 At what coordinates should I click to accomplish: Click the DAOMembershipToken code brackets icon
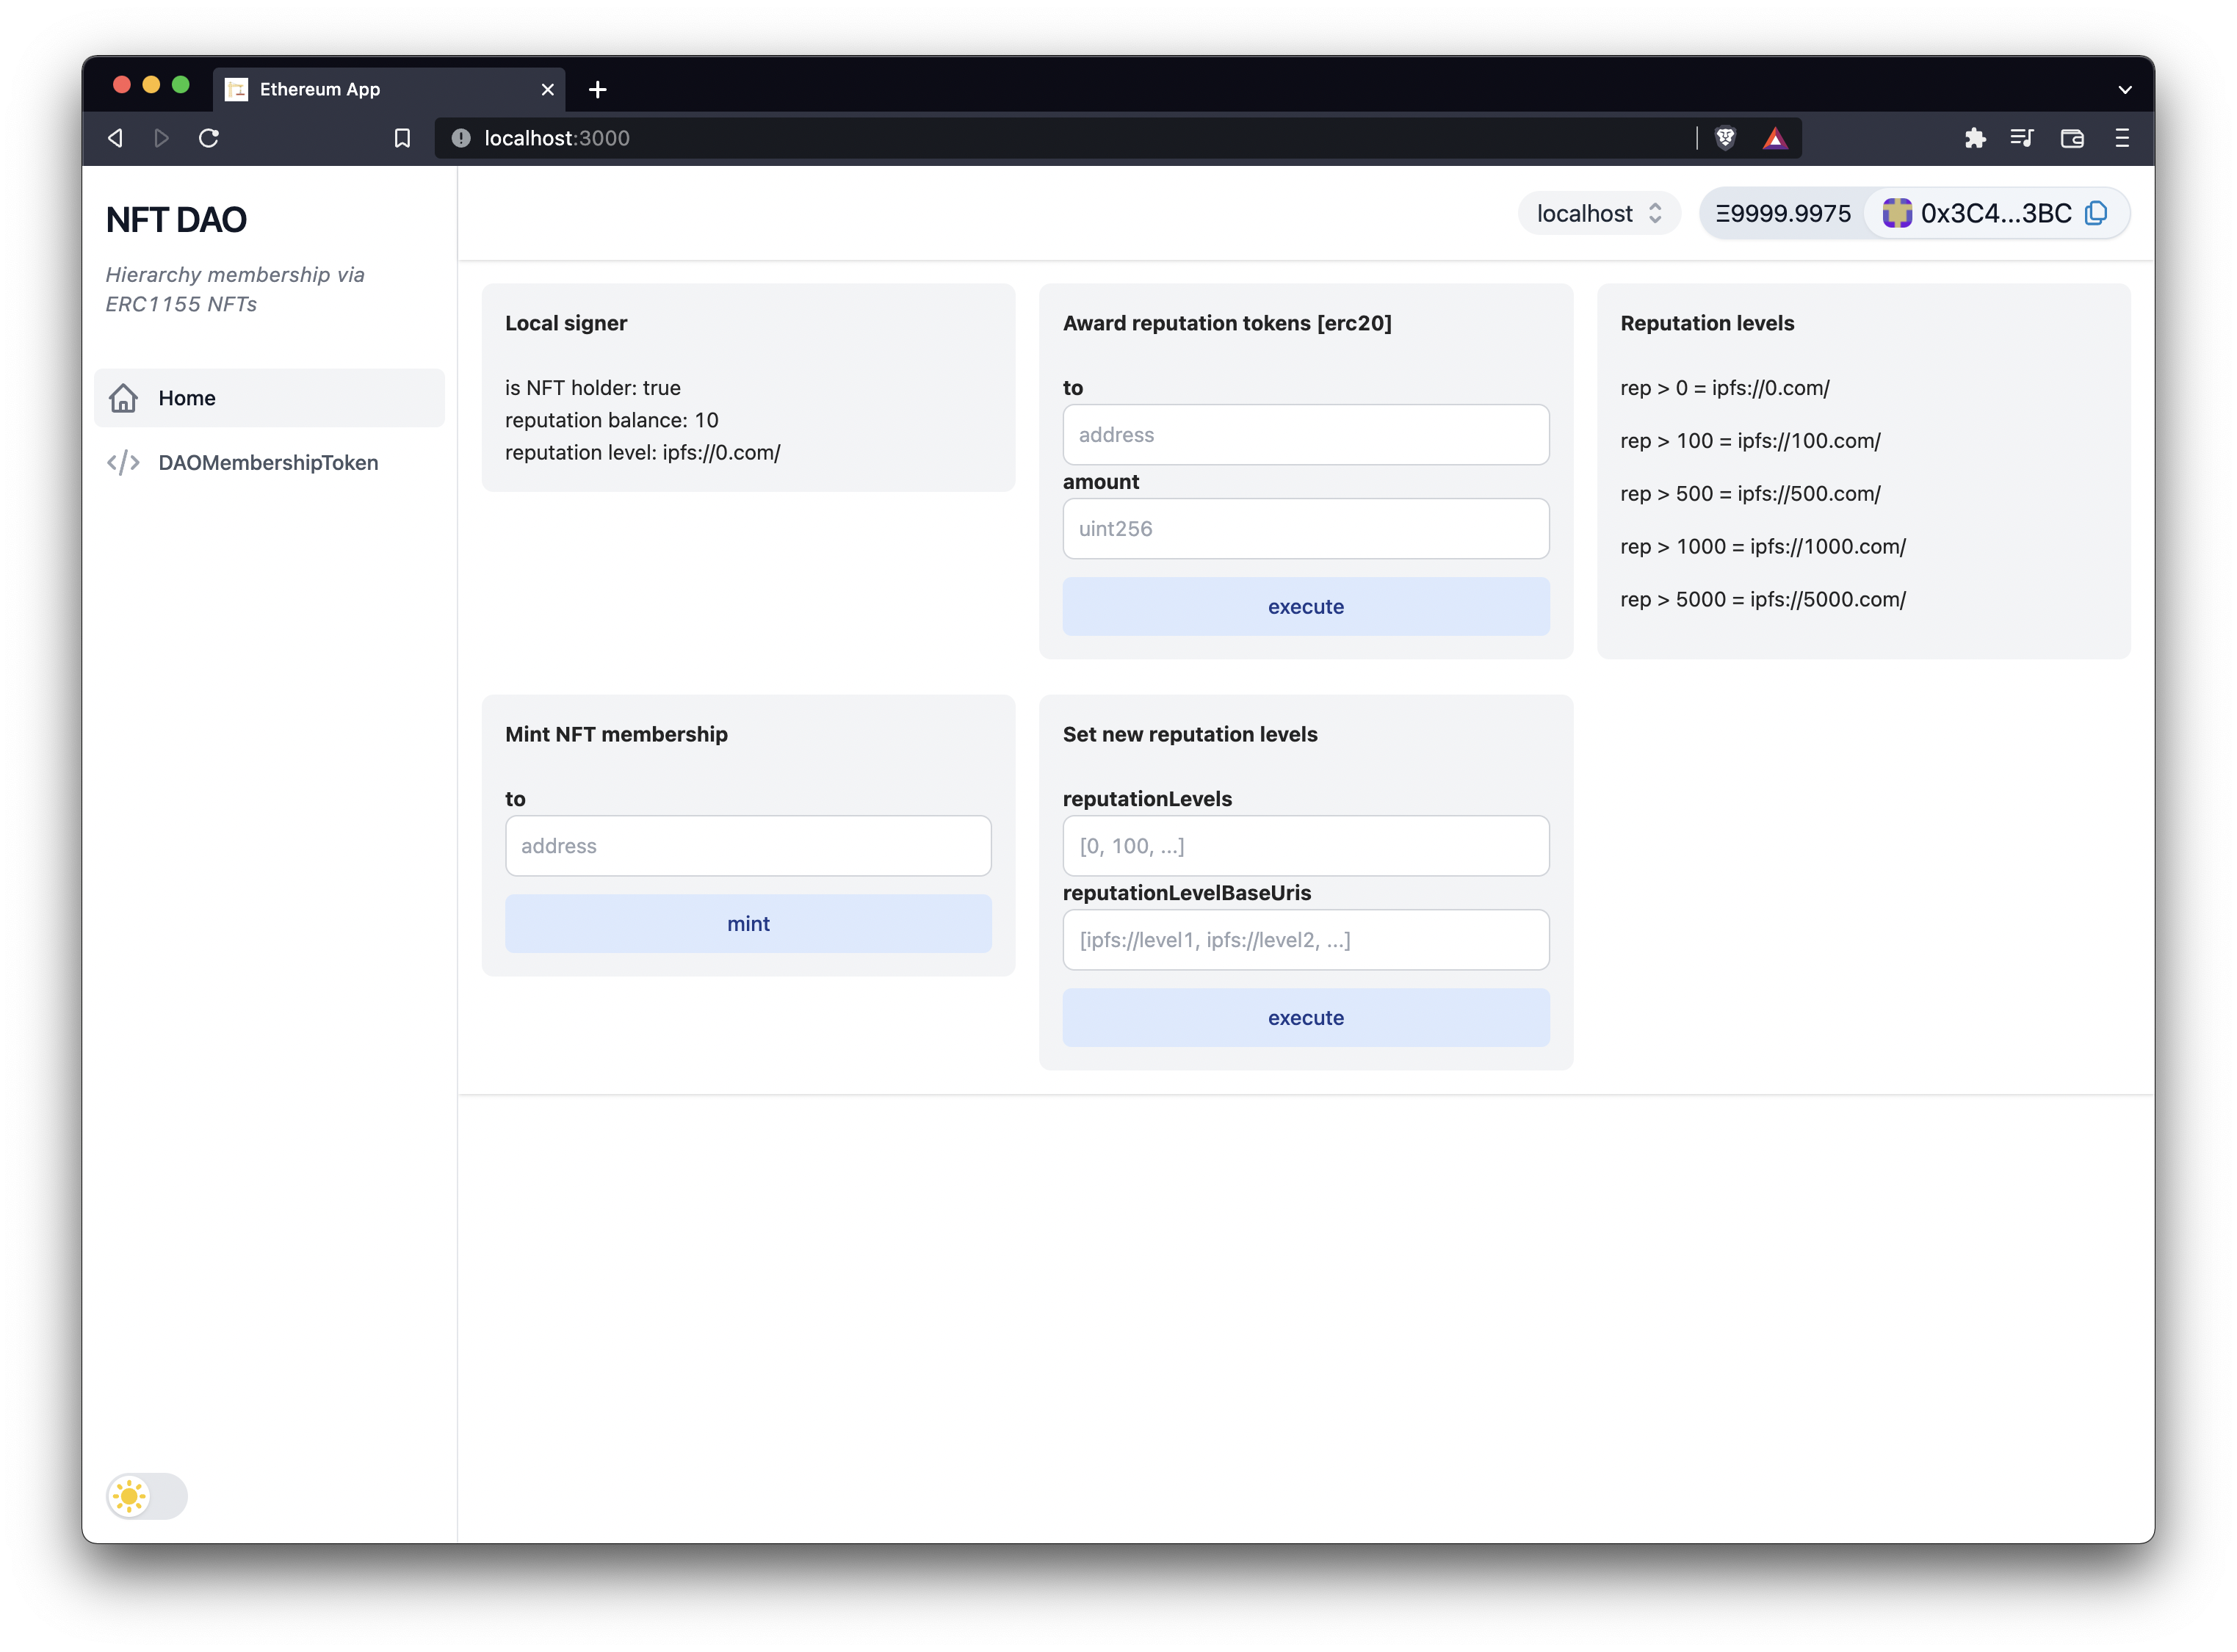[x=123, y=463]
